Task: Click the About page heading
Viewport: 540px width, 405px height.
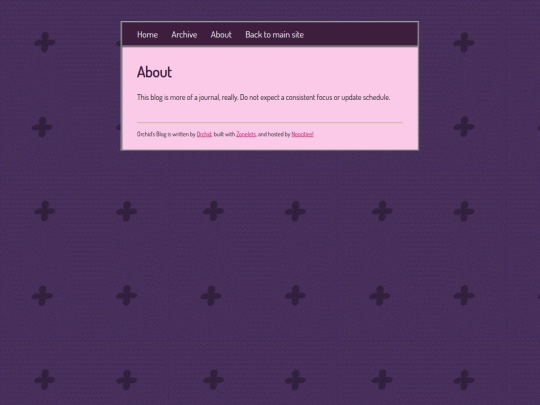Action: point(154,72)
